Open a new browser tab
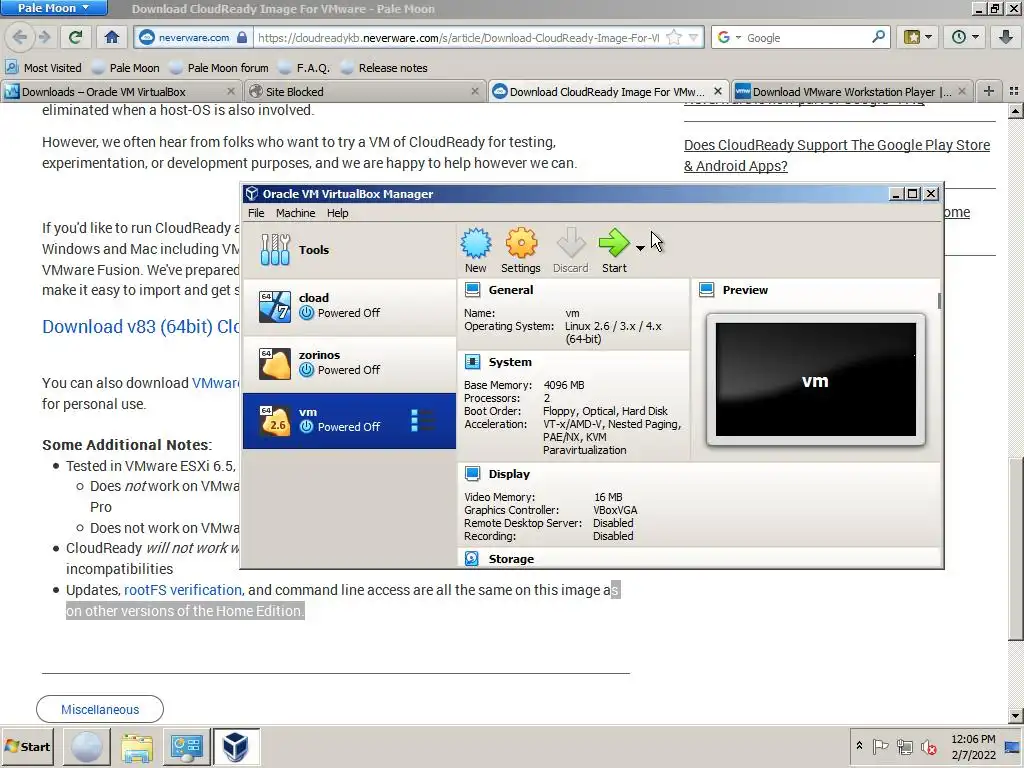The image size is (1024, 768). (989, 91)
